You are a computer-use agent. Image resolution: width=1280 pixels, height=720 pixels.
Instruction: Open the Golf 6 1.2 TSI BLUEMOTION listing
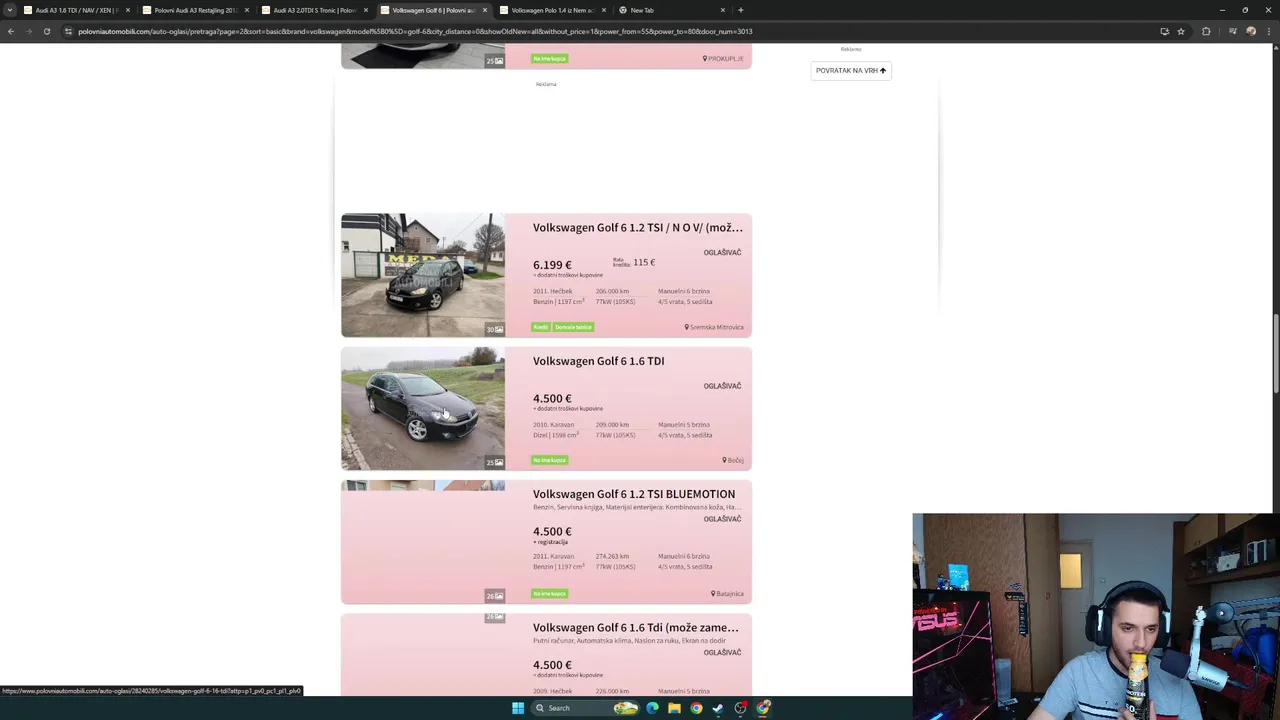click(633, 494)
